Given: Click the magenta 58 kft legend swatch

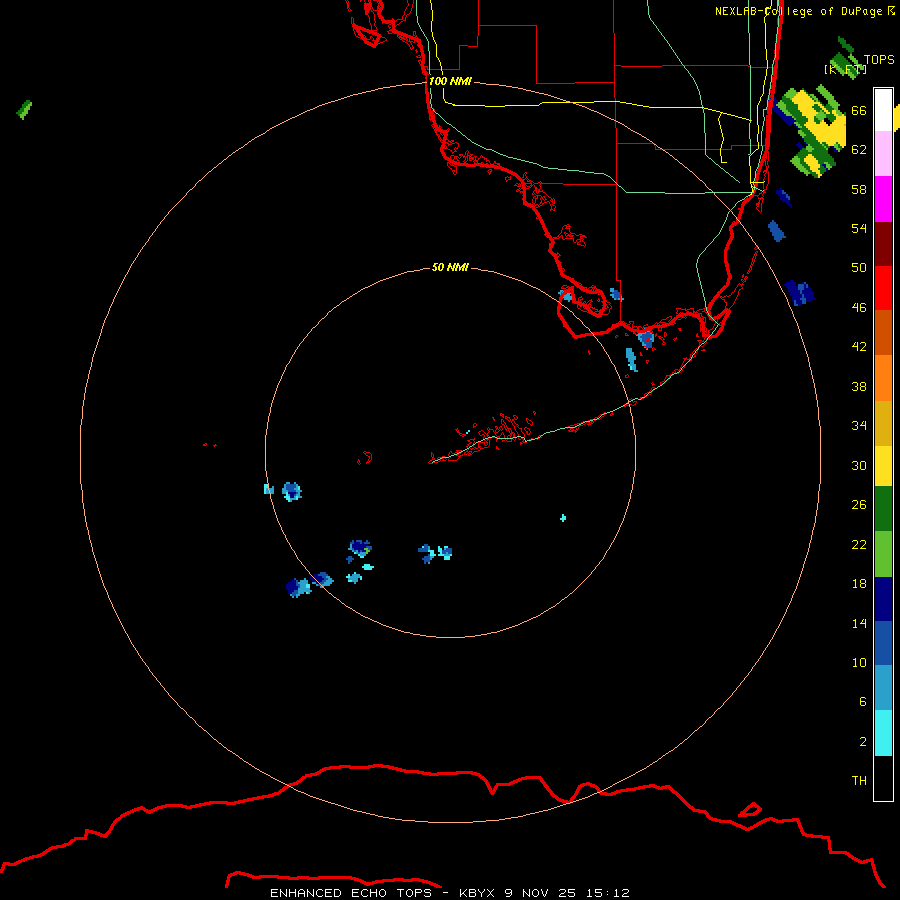Looking at the screenshot, I should point(883,199).
